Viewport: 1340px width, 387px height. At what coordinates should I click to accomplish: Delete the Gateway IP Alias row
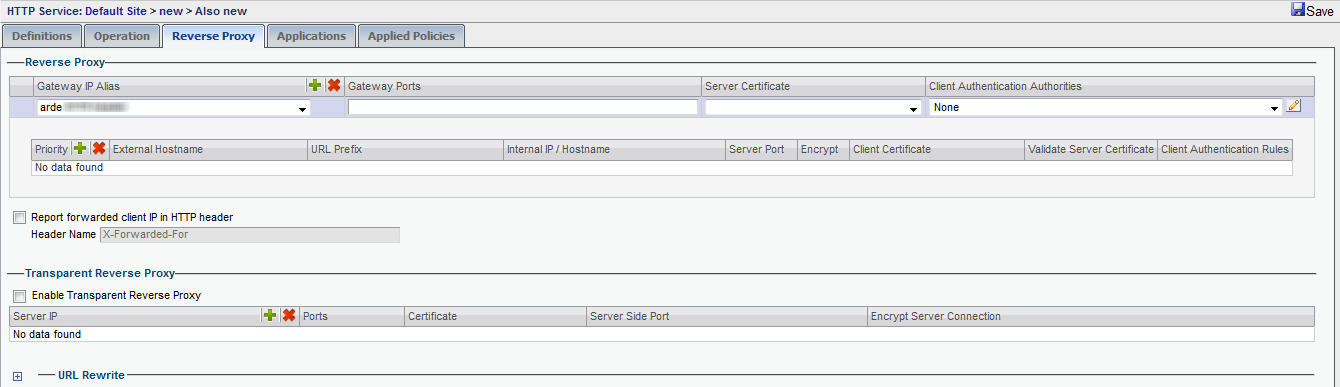point(334,86)
